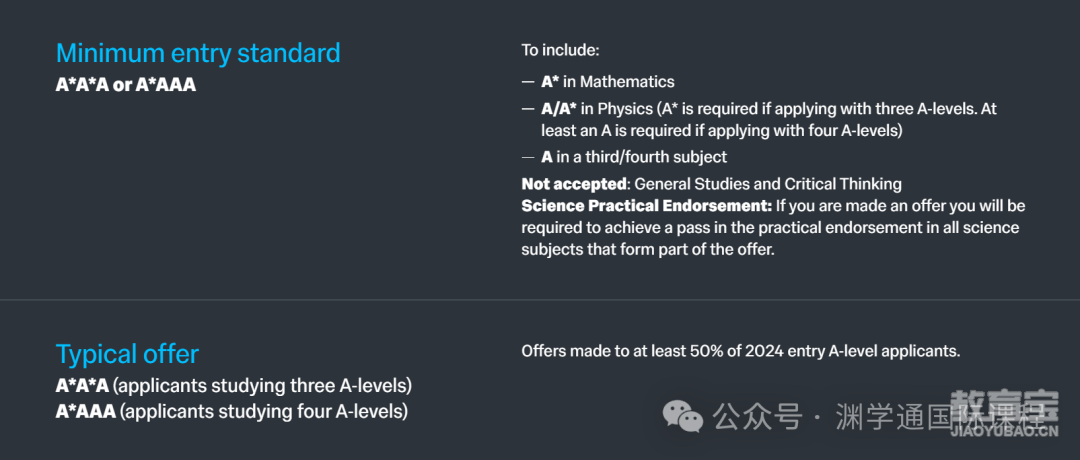Click 'subjects that form part of the offer' line
Viewport: 1080px width, 460px height.
(x=648, y=249)
